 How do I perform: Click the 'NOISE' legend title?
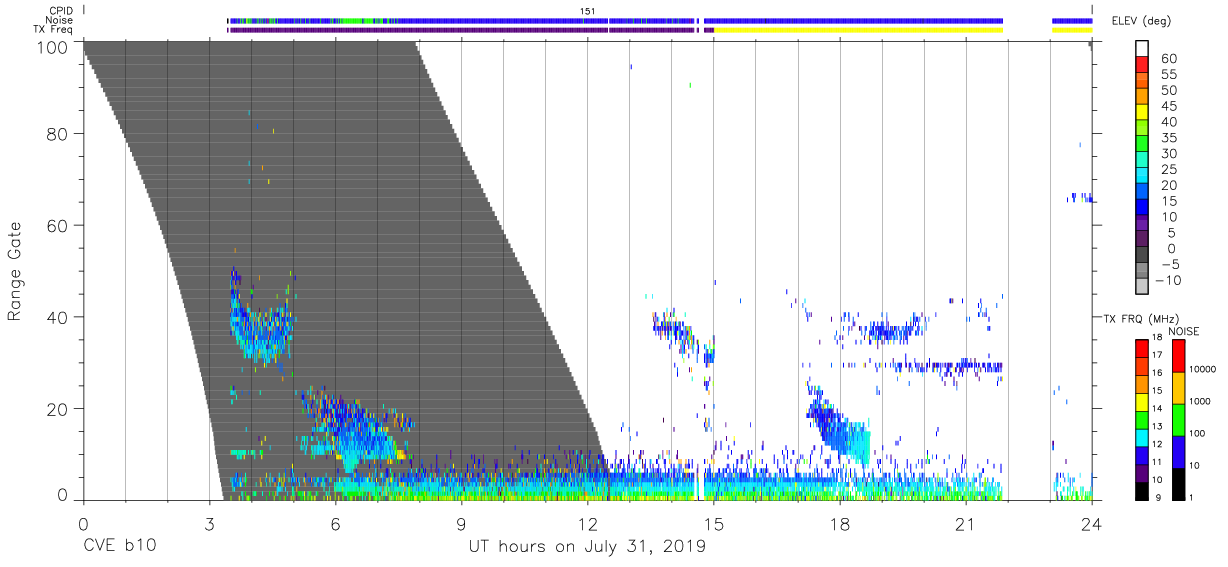(x=1184, y=331)
